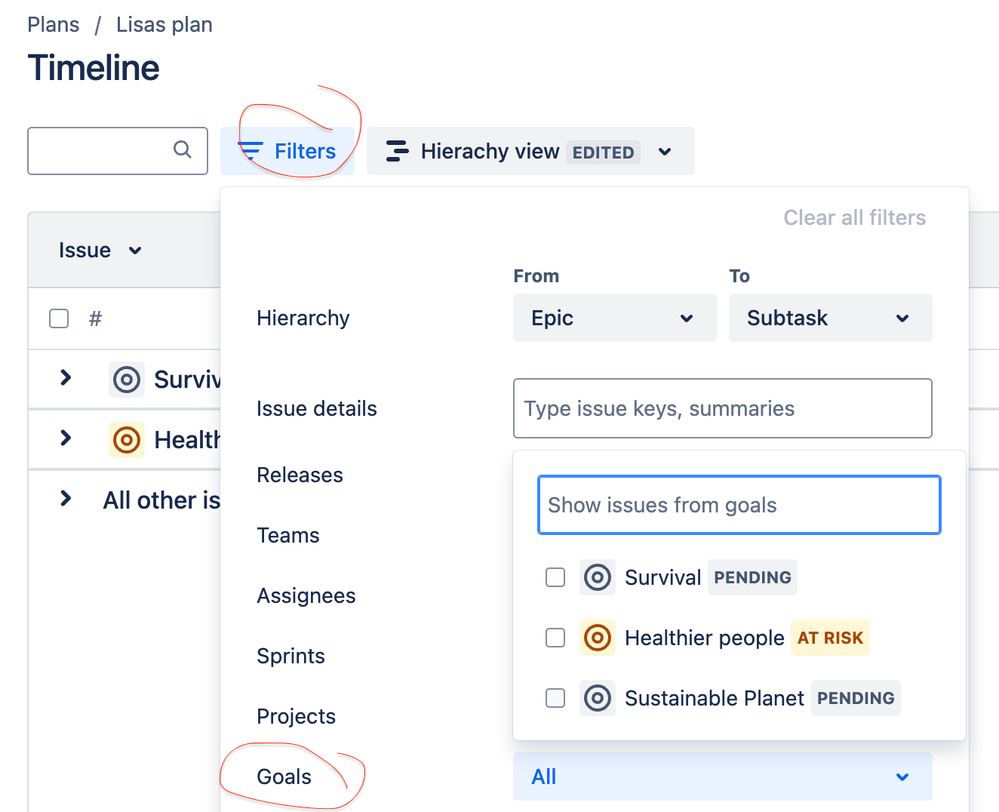The height and width of the screenshot is (812, 999).
Task: Click the Show issues from goals field
Action: pyautogui.click(x=739, y=505)
